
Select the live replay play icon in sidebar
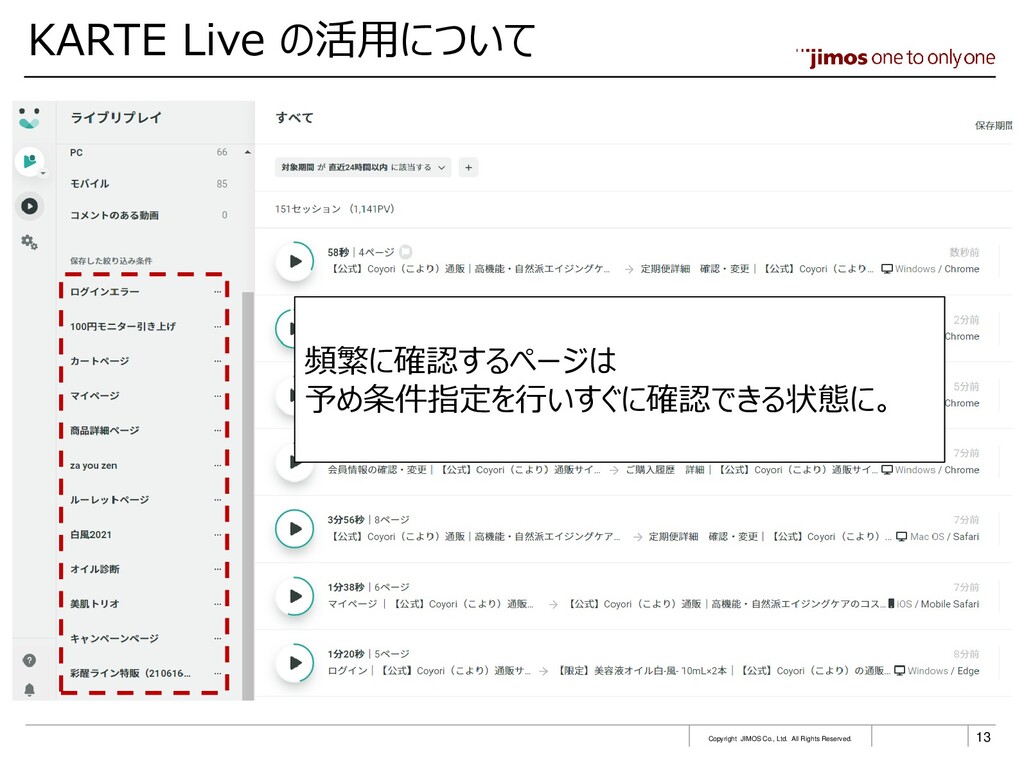pyautogui.click(x=29, y=206)
